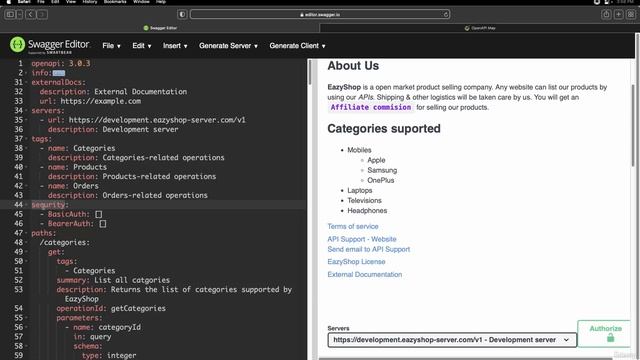
Task: Click 'Affiliate commision' highlighted text
Action: click(x=371, y=107)
